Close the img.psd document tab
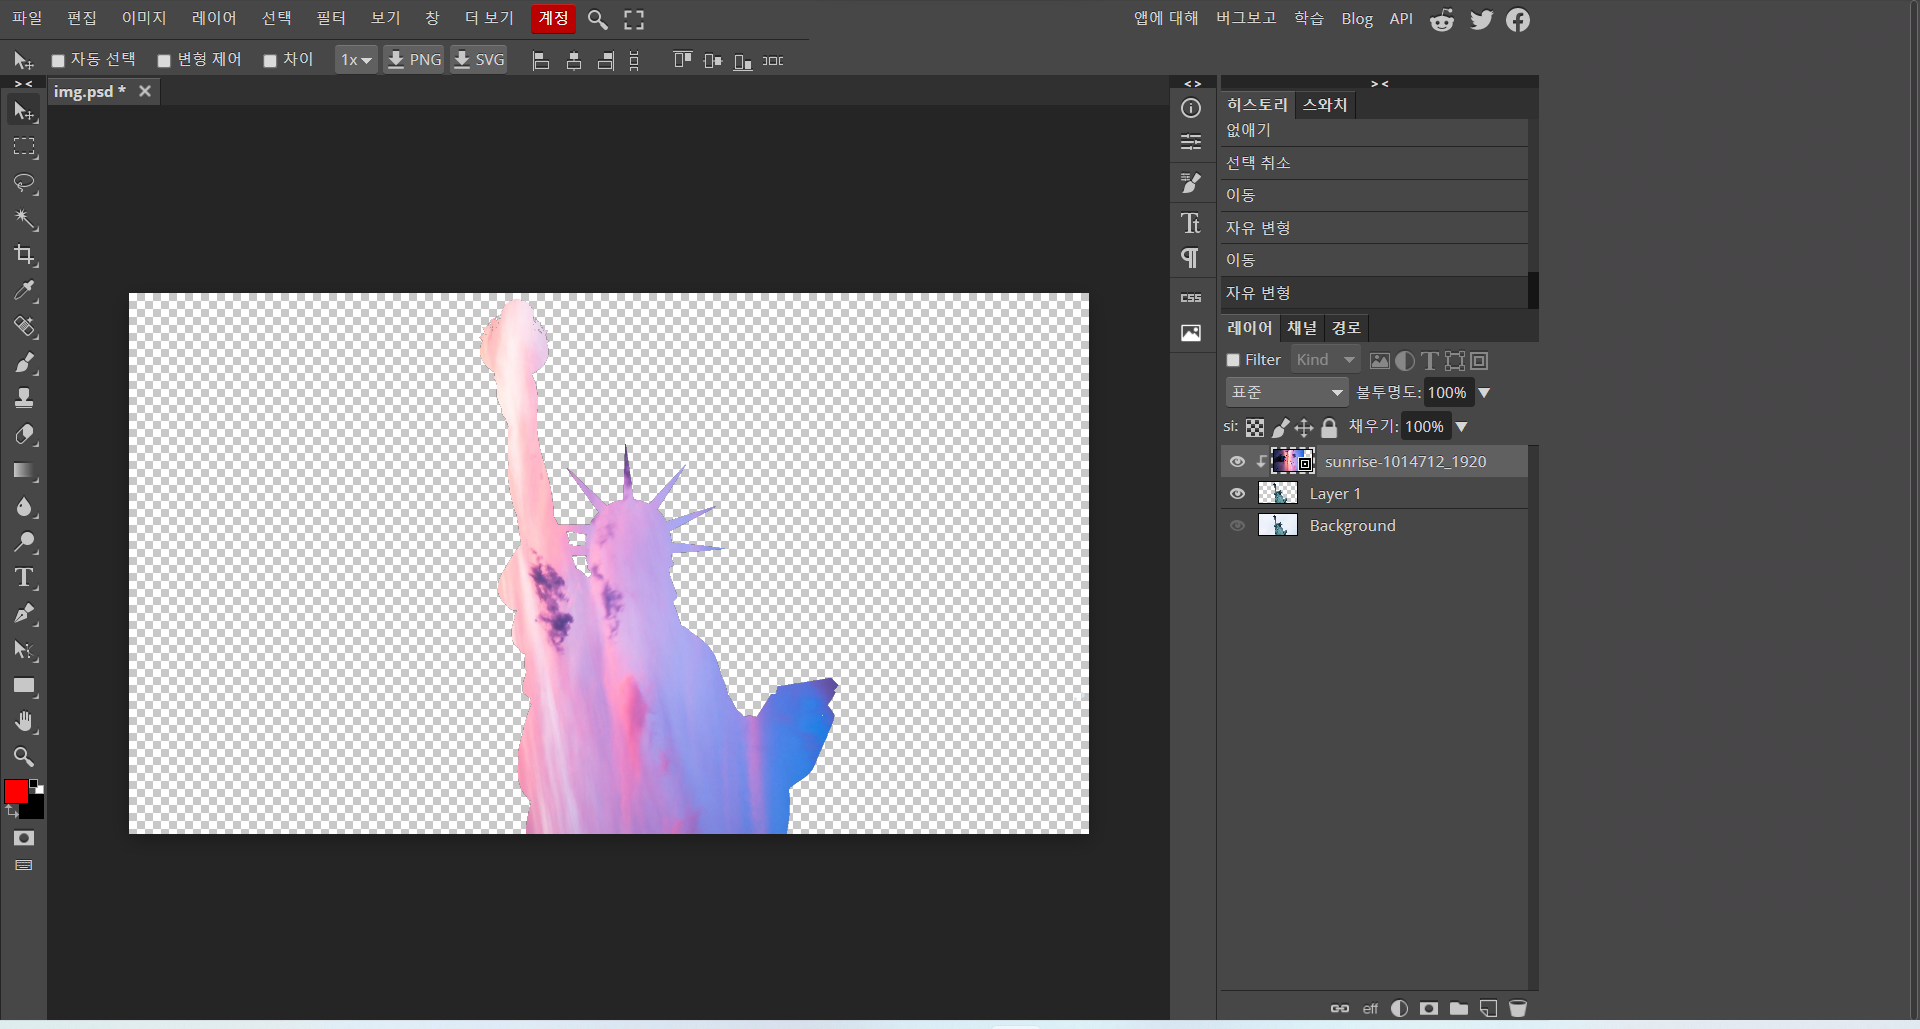This screenshot has height=1029, width=1920. (145, 91)
